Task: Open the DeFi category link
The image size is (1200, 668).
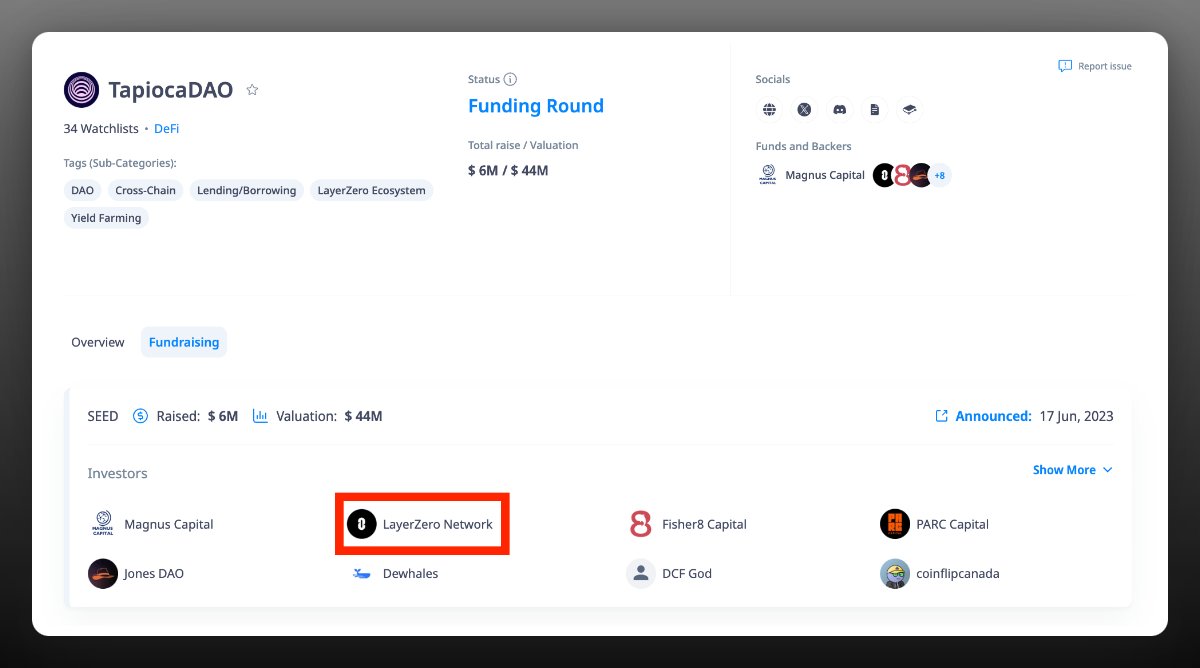Action: pos(167,129)
